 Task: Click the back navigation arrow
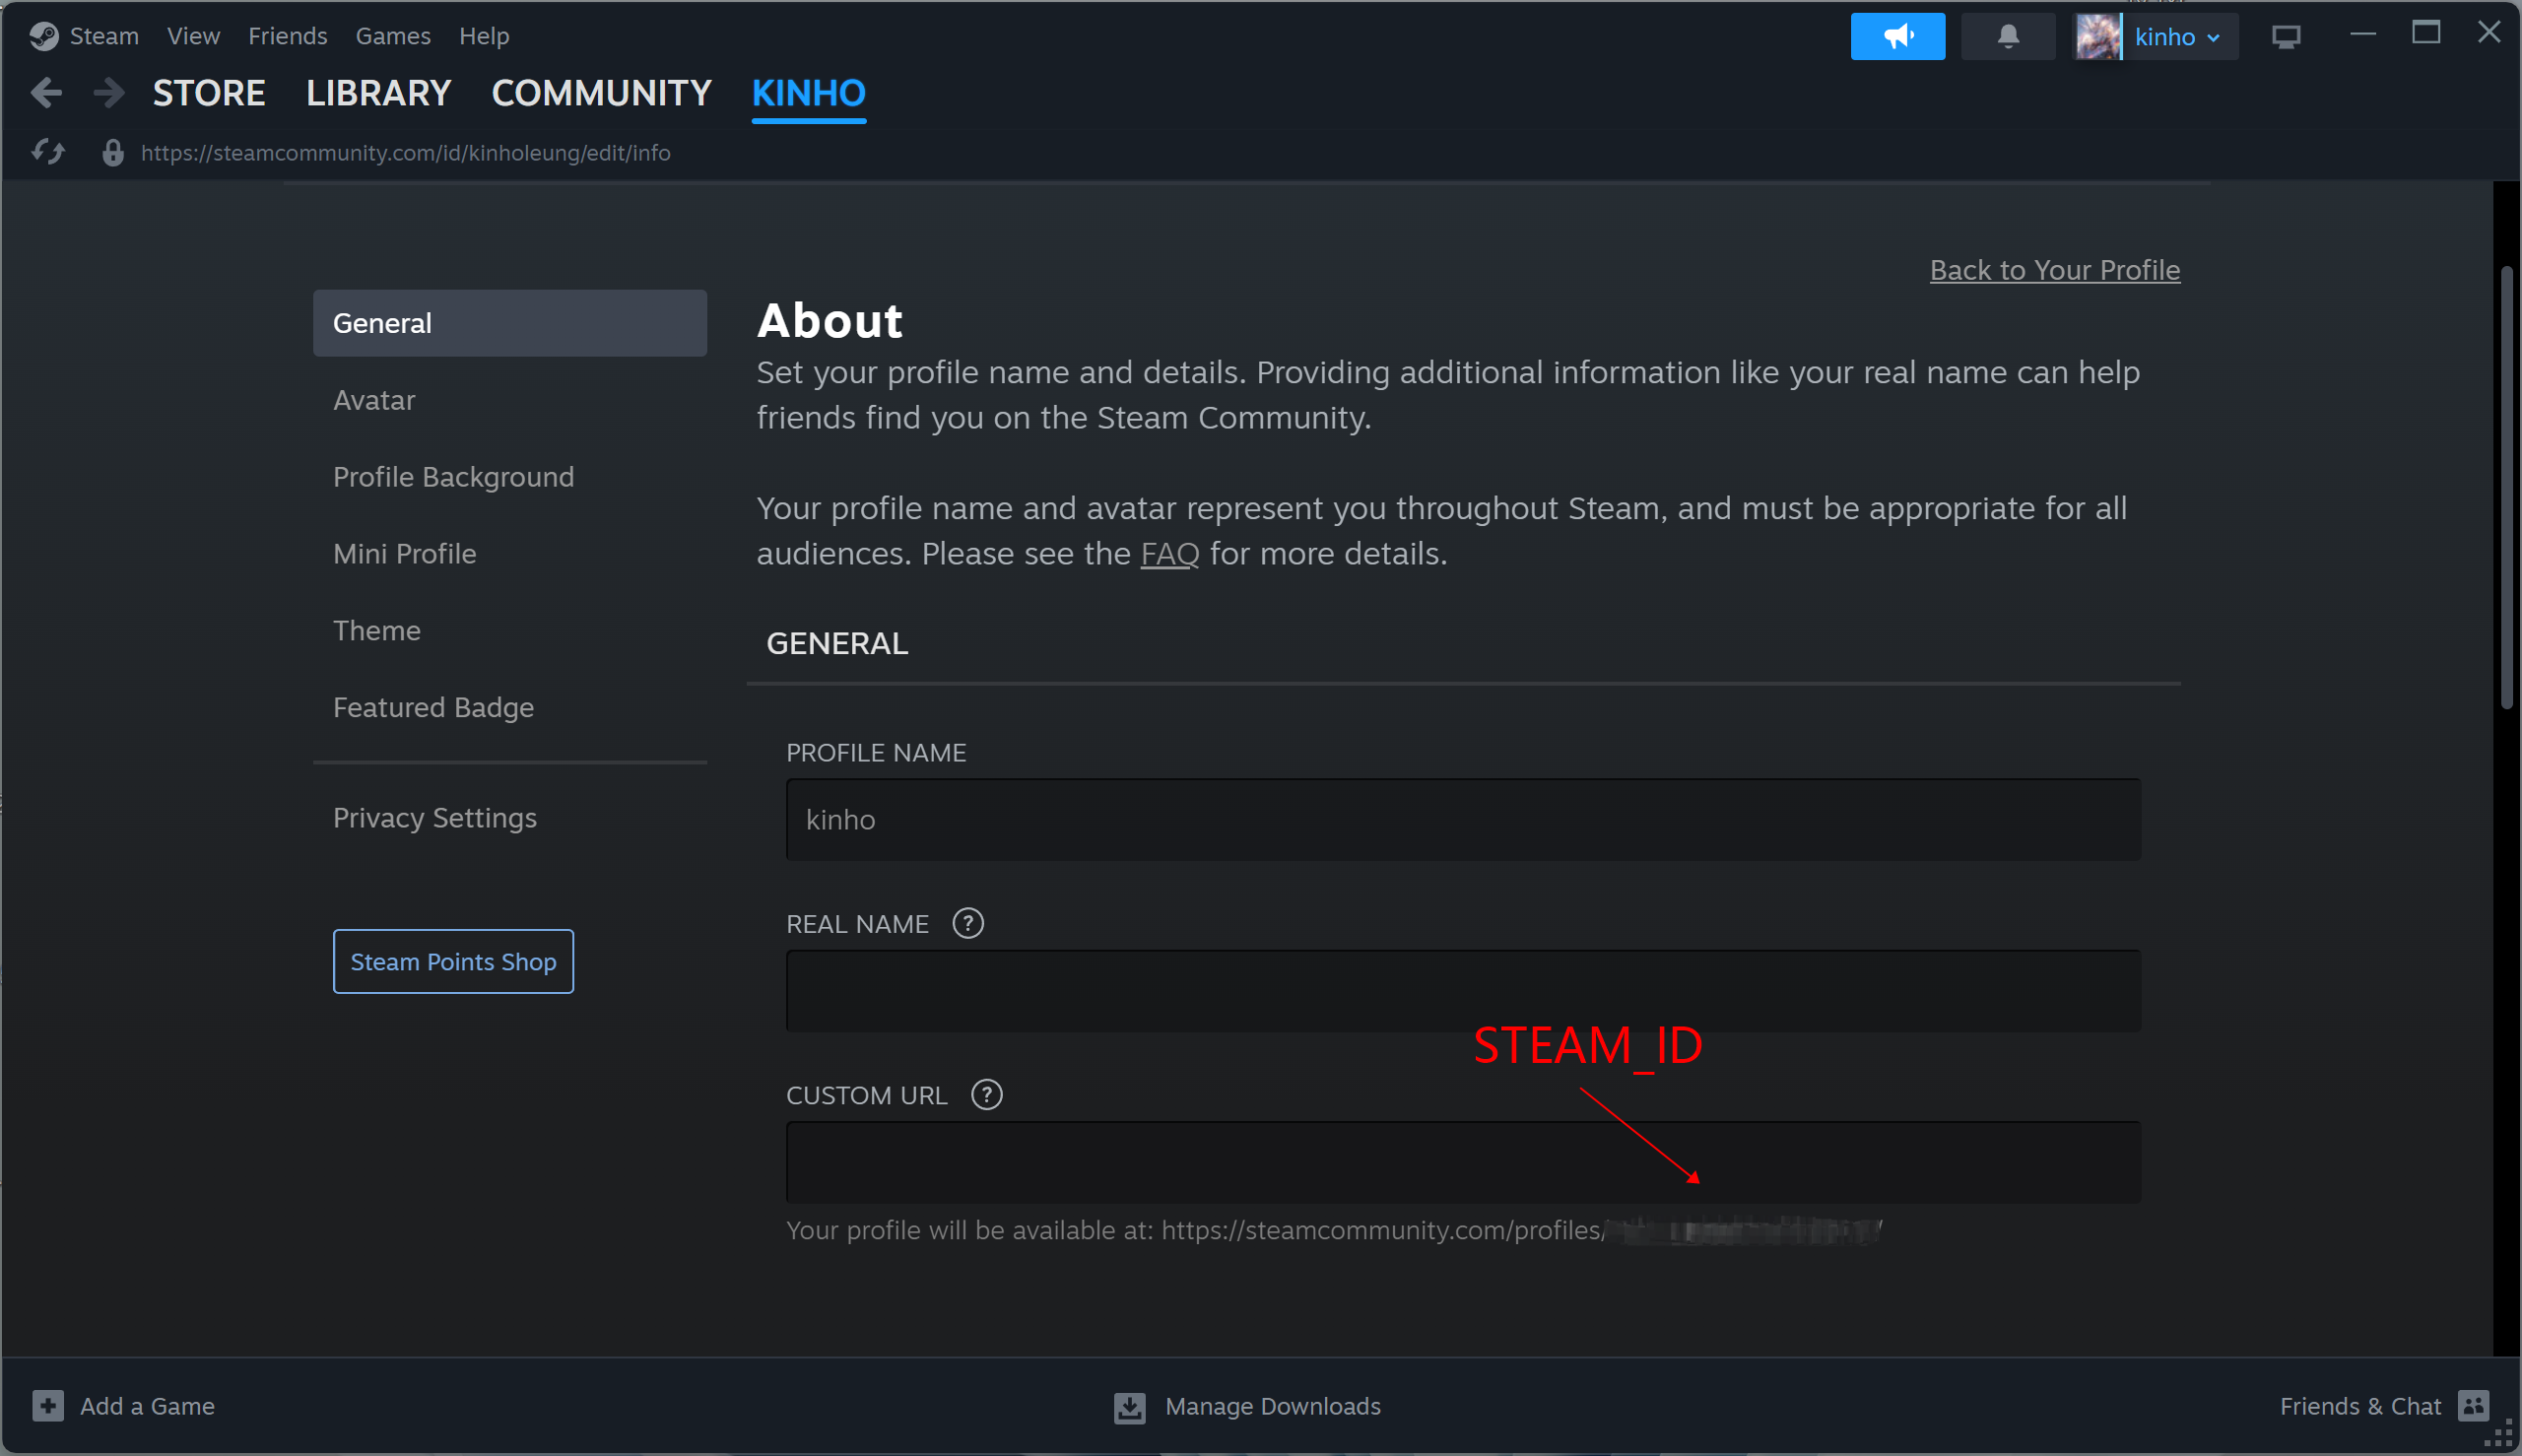point(46,93)
